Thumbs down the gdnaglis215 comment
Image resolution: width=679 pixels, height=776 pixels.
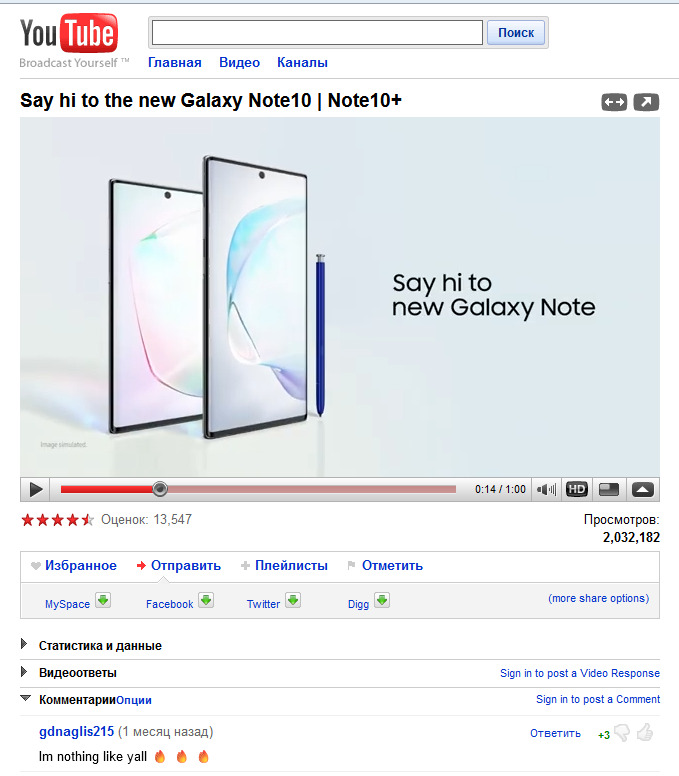tap(622, 733)
